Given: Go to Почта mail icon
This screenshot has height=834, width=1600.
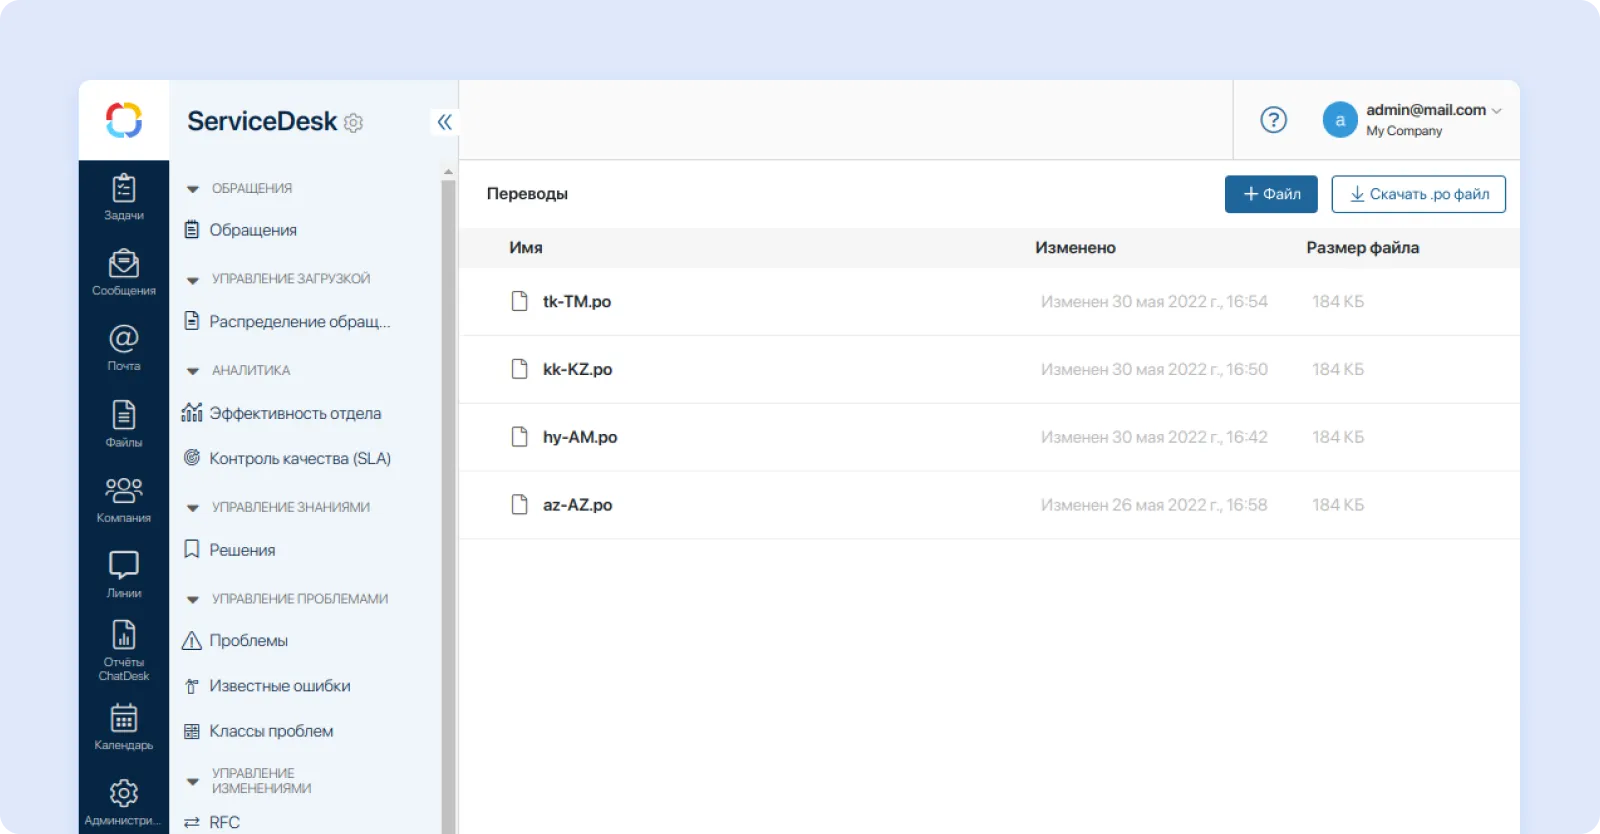Looking at the screenshot, I should point(124,347).
